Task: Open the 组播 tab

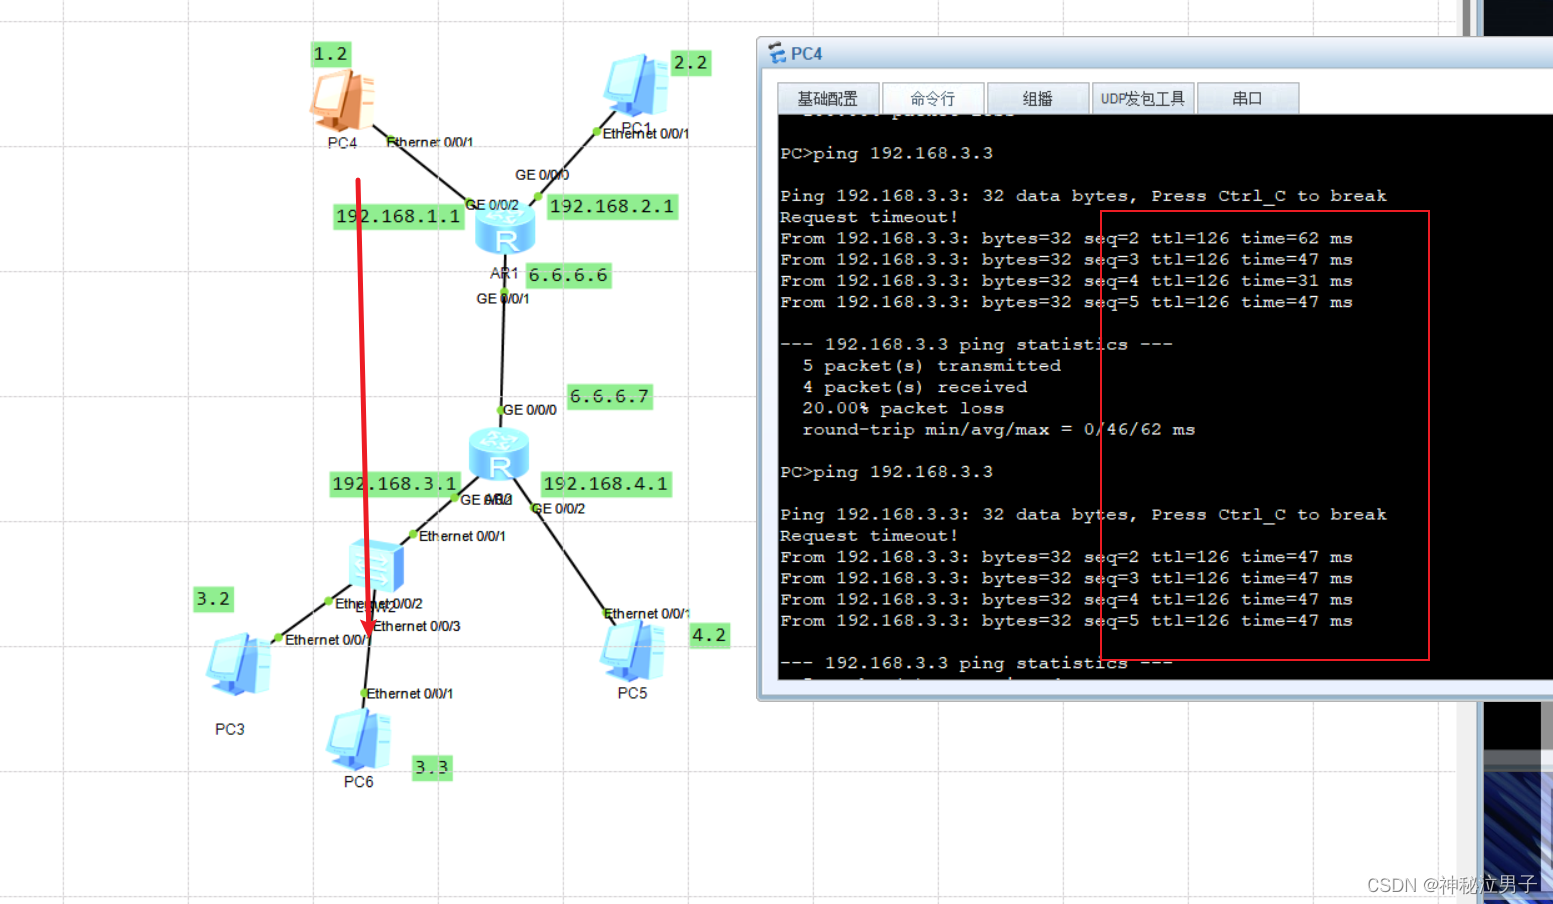Action: point(1038,98)
